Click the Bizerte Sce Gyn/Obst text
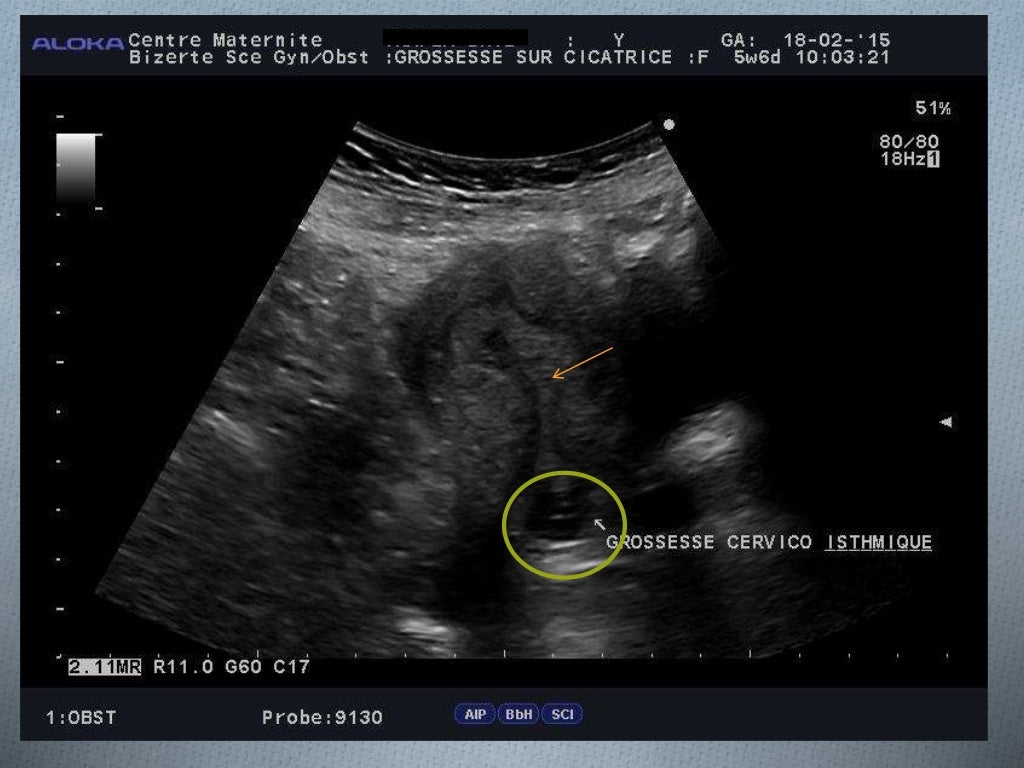 (x=249, y=57)
